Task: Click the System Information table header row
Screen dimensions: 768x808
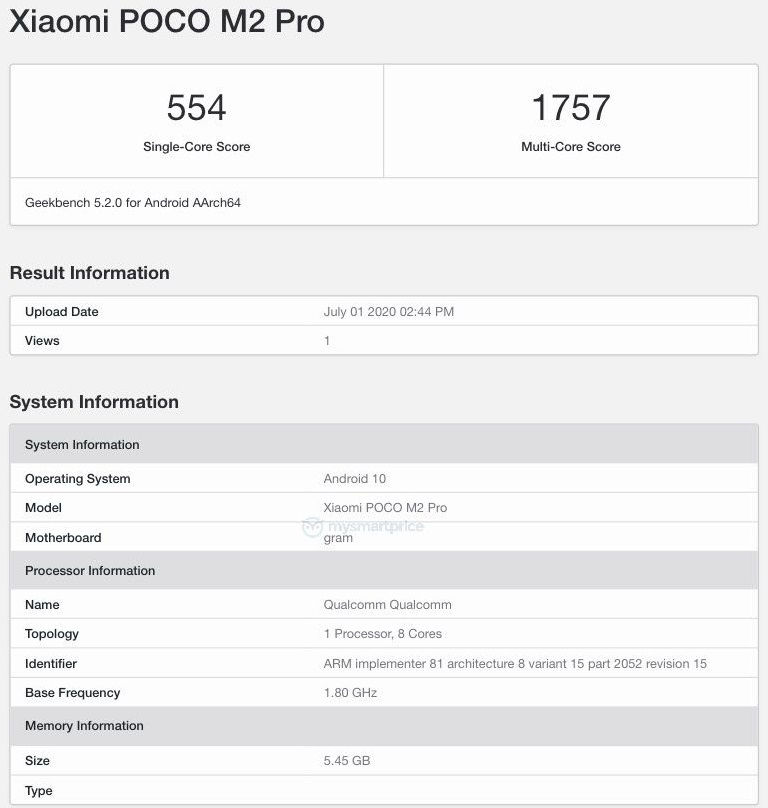Action: point(384,444)
